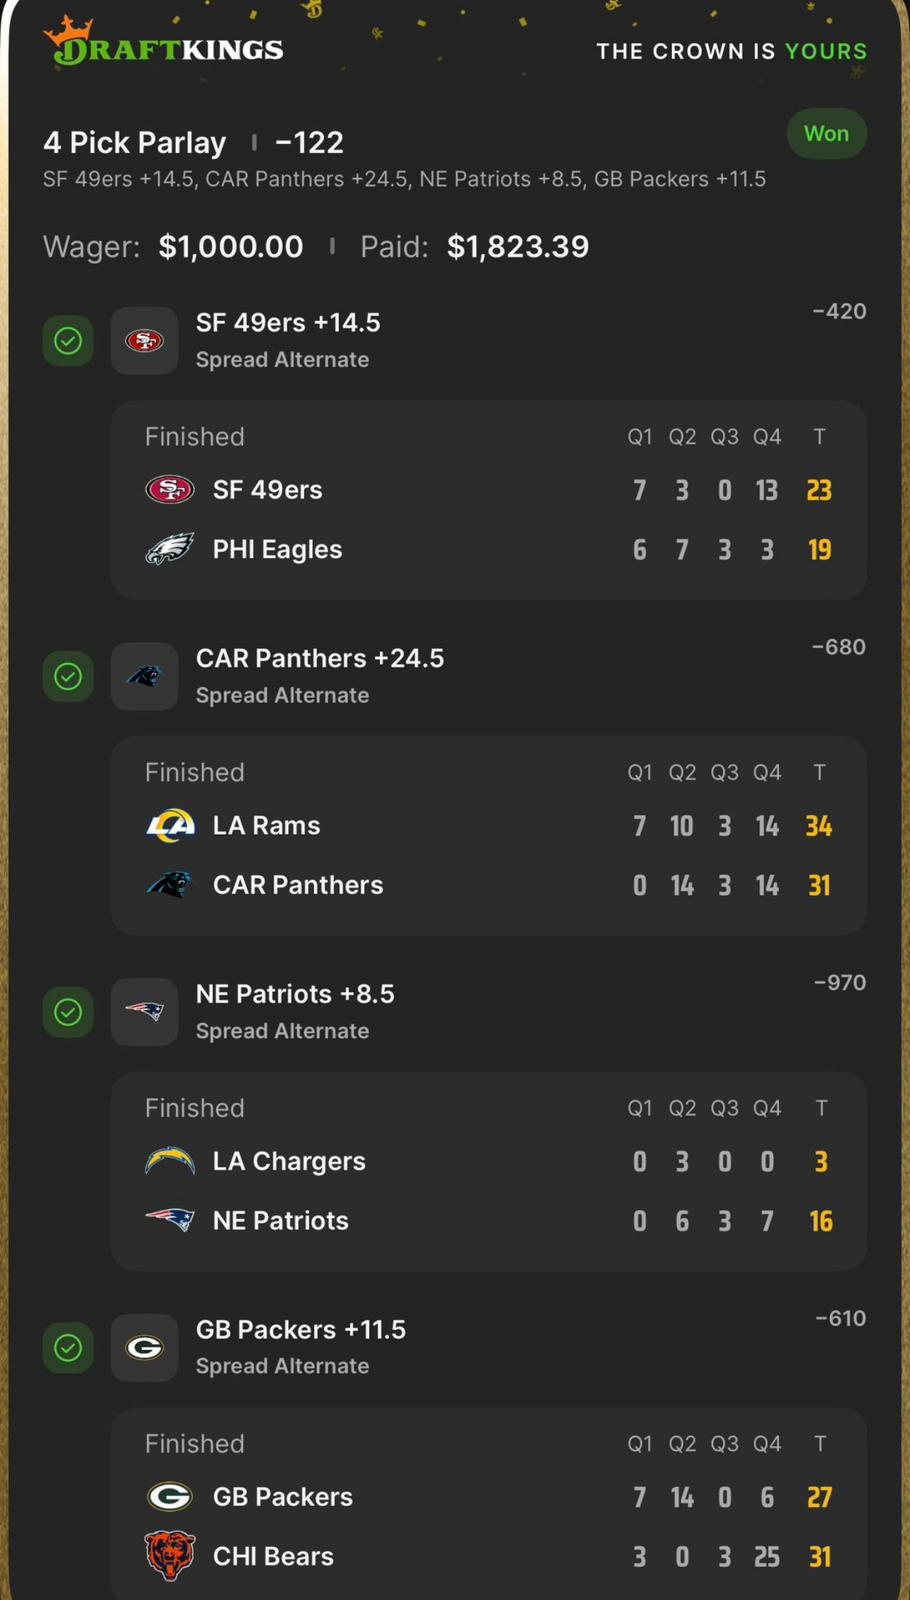Click the PHI Eagles team logo
The width and height of the screenshot is (910, 1600).
point(170,549)
